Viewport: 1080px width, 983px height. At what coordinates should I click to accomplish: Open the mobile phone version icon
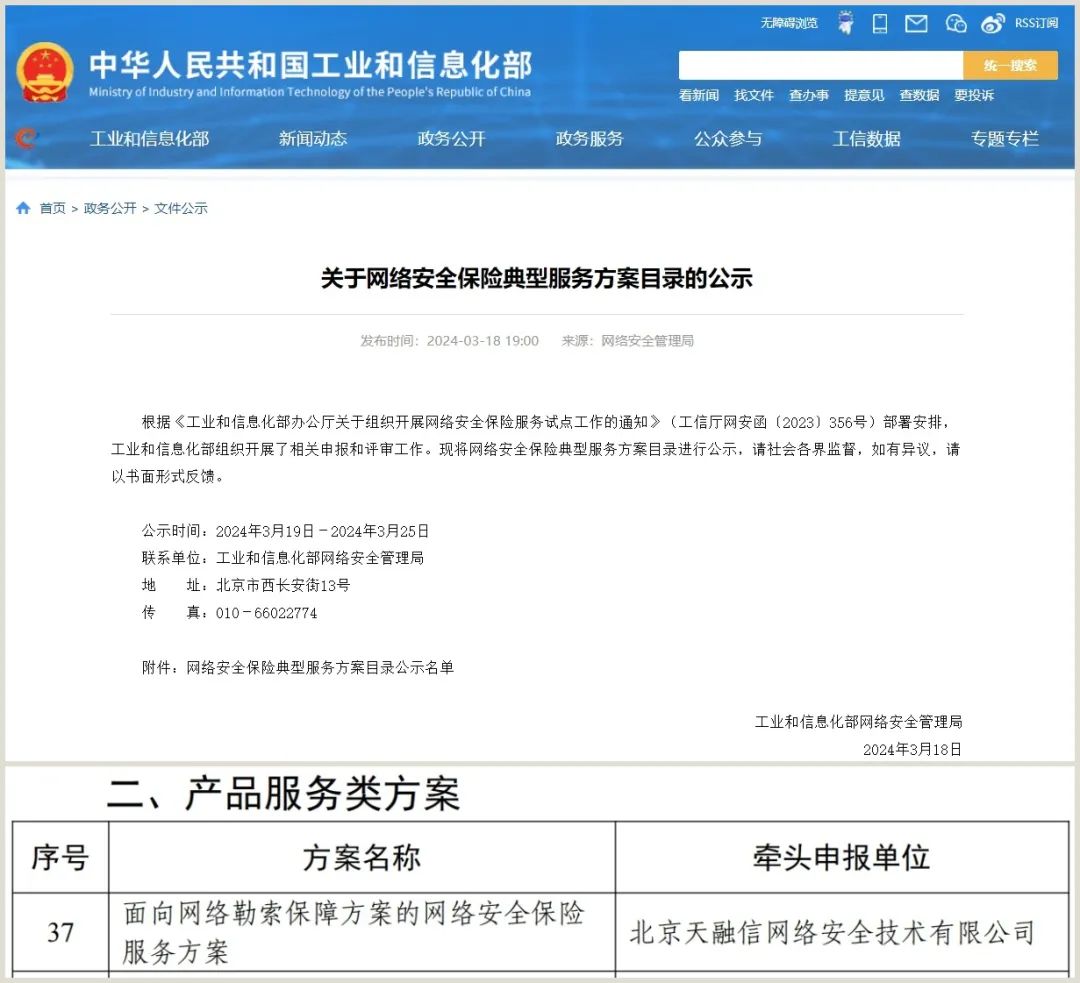tap(880, 23)
